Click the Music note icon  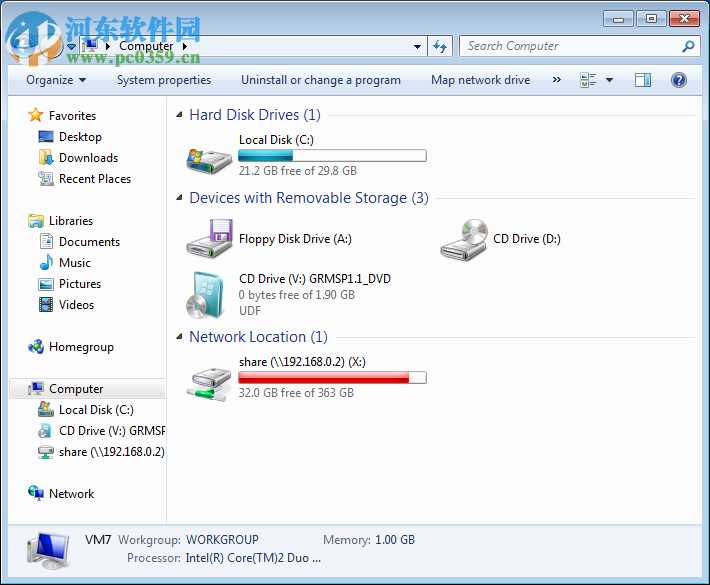coord(46,262)
